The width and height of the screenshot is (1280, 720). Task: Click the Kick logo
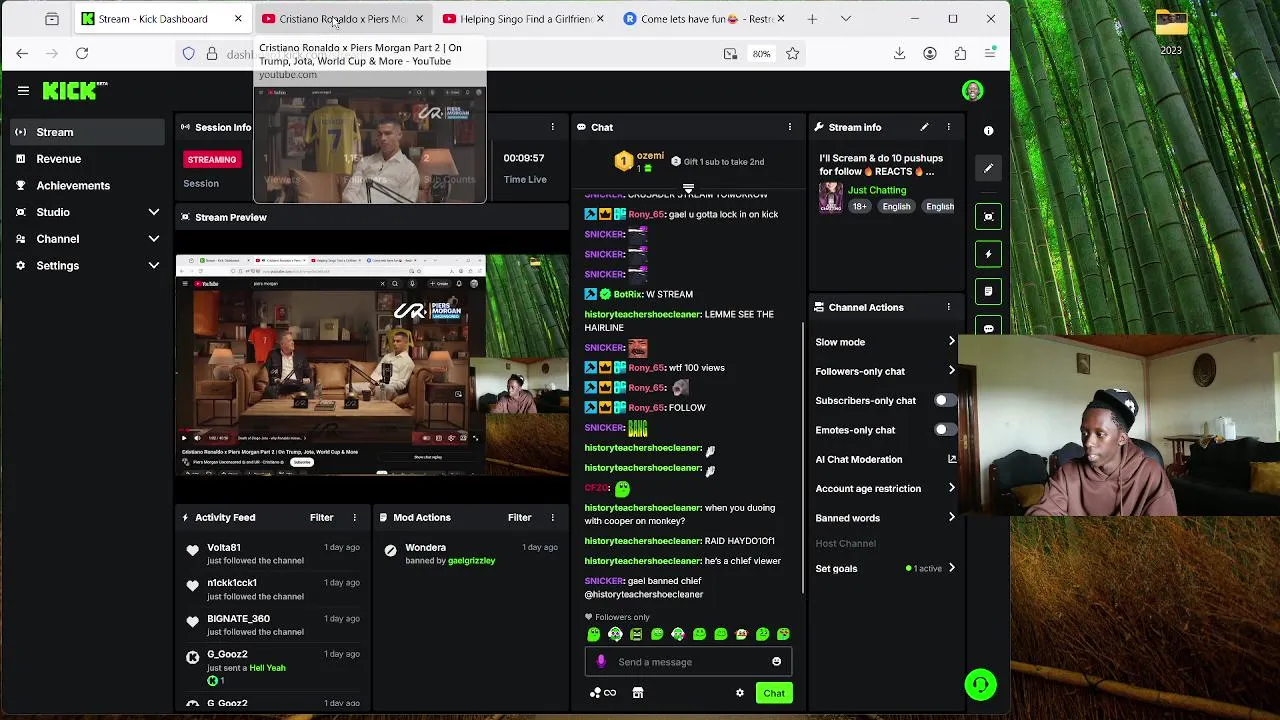tap(74, 91)
